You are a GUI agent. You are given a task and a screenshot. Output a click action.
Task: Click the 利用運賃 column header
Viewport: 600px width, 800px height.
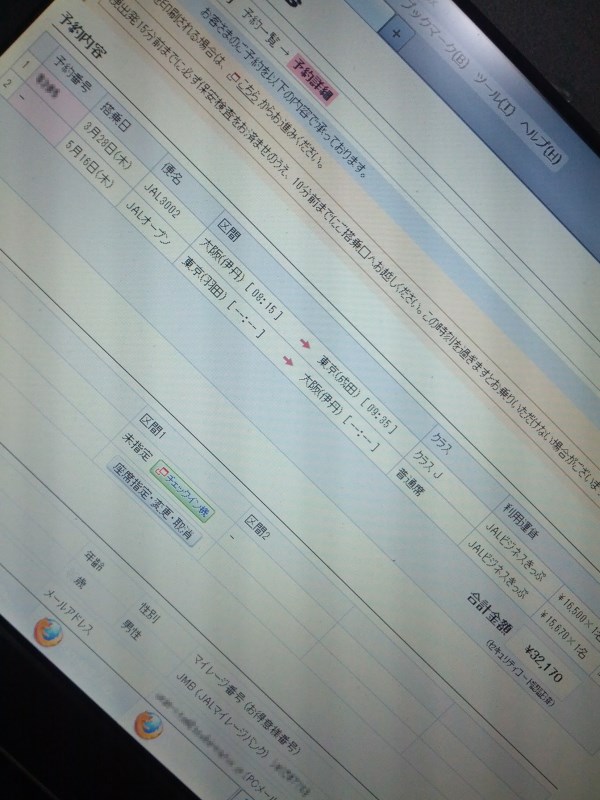[519, 520]
